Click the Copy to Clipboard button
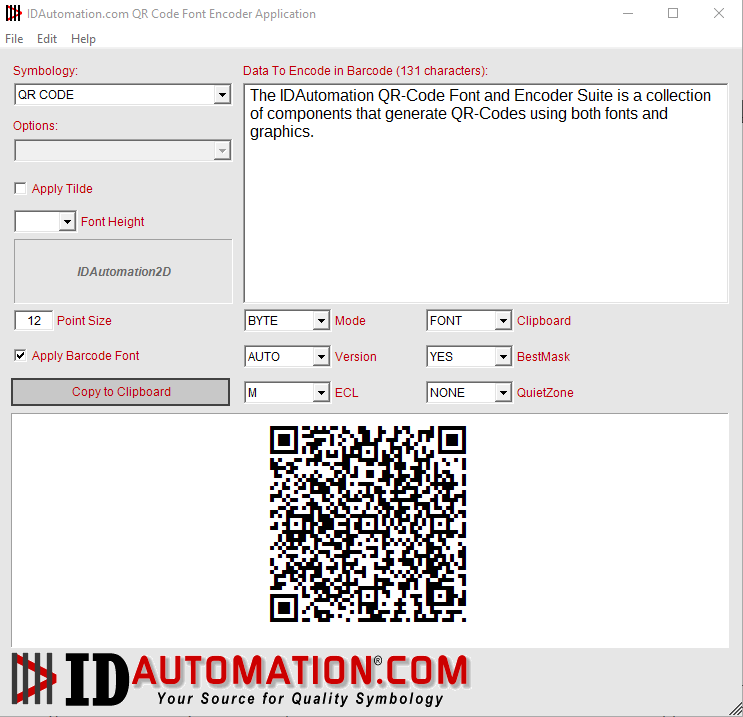 coord(121,392)
